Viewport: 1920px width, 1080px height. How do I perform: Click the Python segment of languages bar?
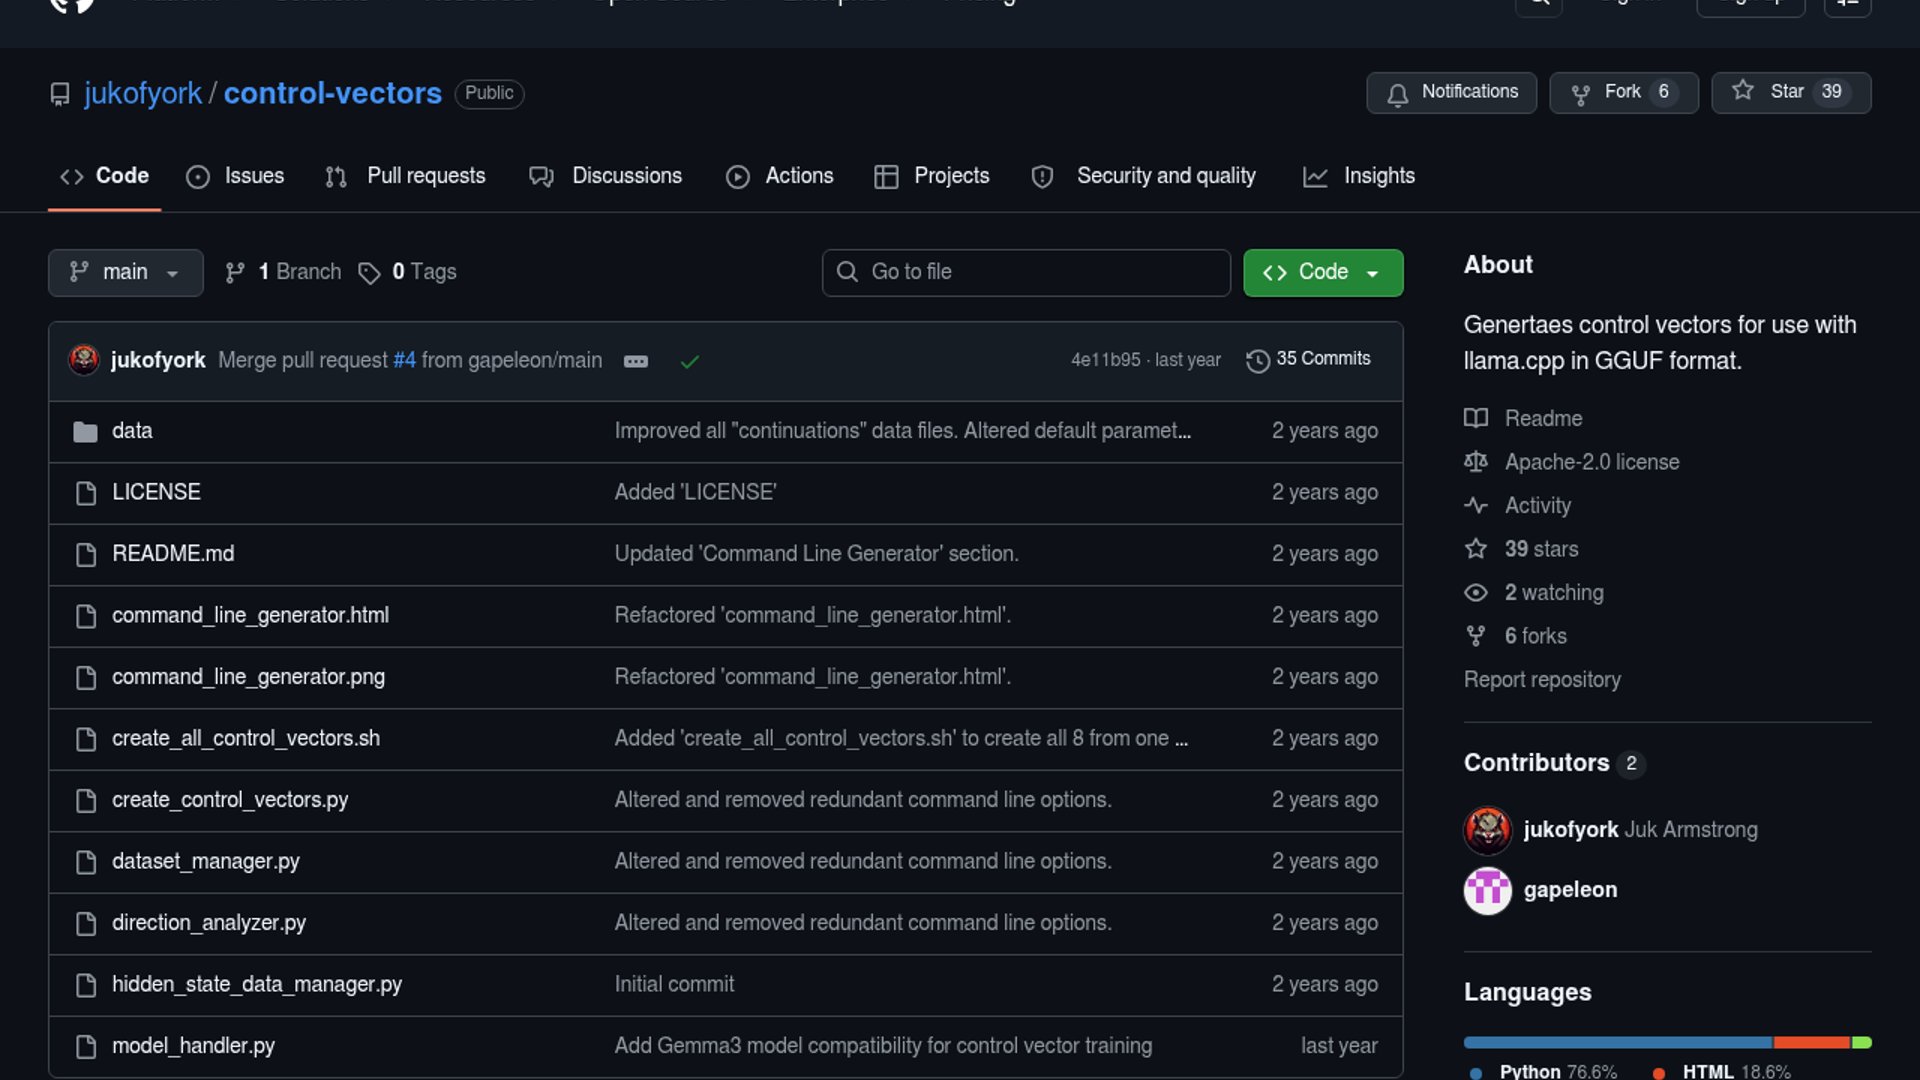[1616, 1042]
